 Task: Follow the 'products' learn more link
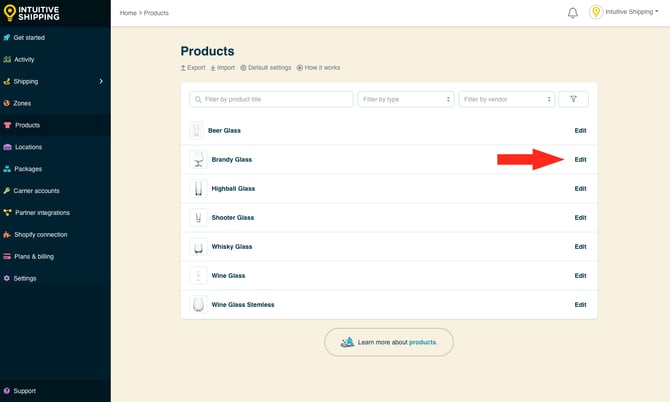tap(423, 342)
